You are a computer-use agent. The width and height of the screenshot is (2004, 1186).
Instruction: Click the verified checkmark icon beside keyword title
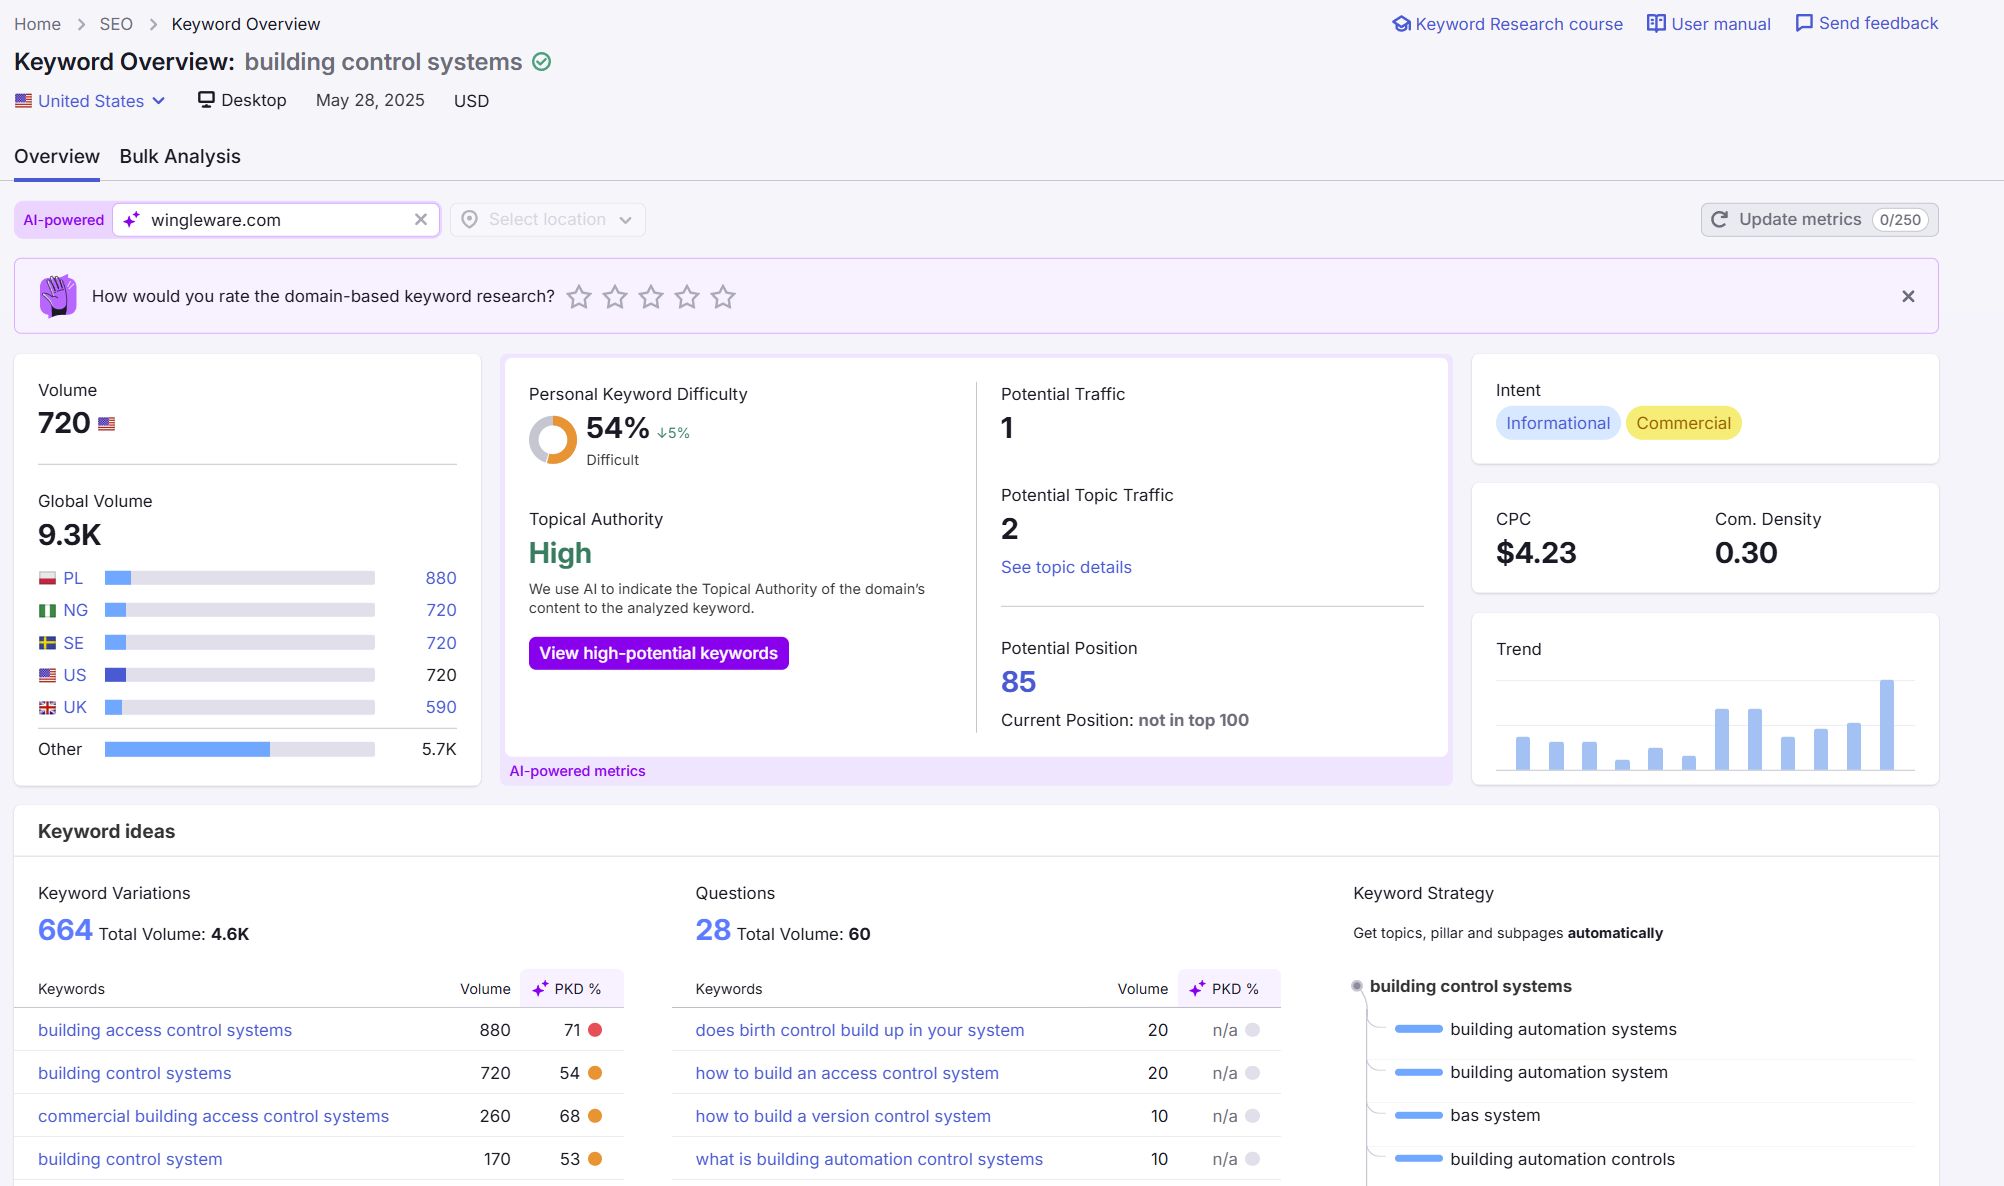(x=541, y=62)
